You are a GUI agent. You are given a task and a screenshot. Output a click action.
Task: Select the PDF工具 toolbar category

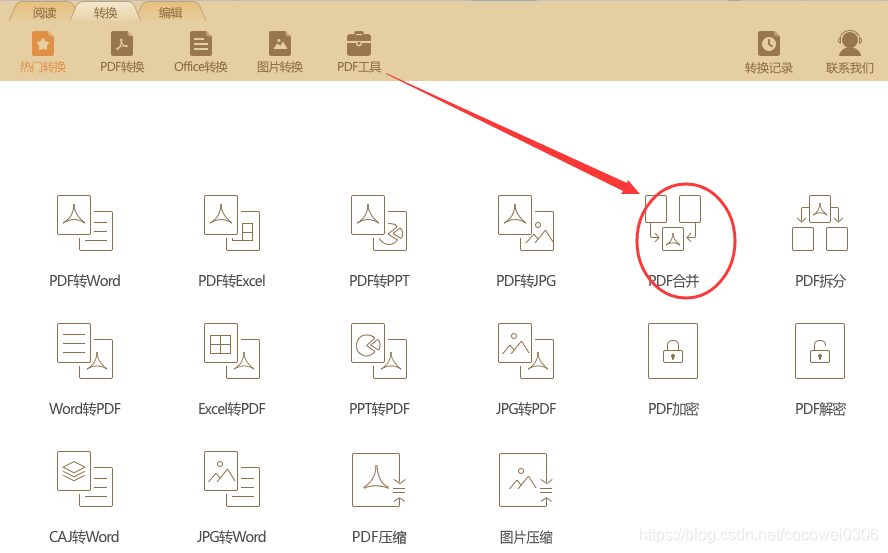tap(359, 52)
